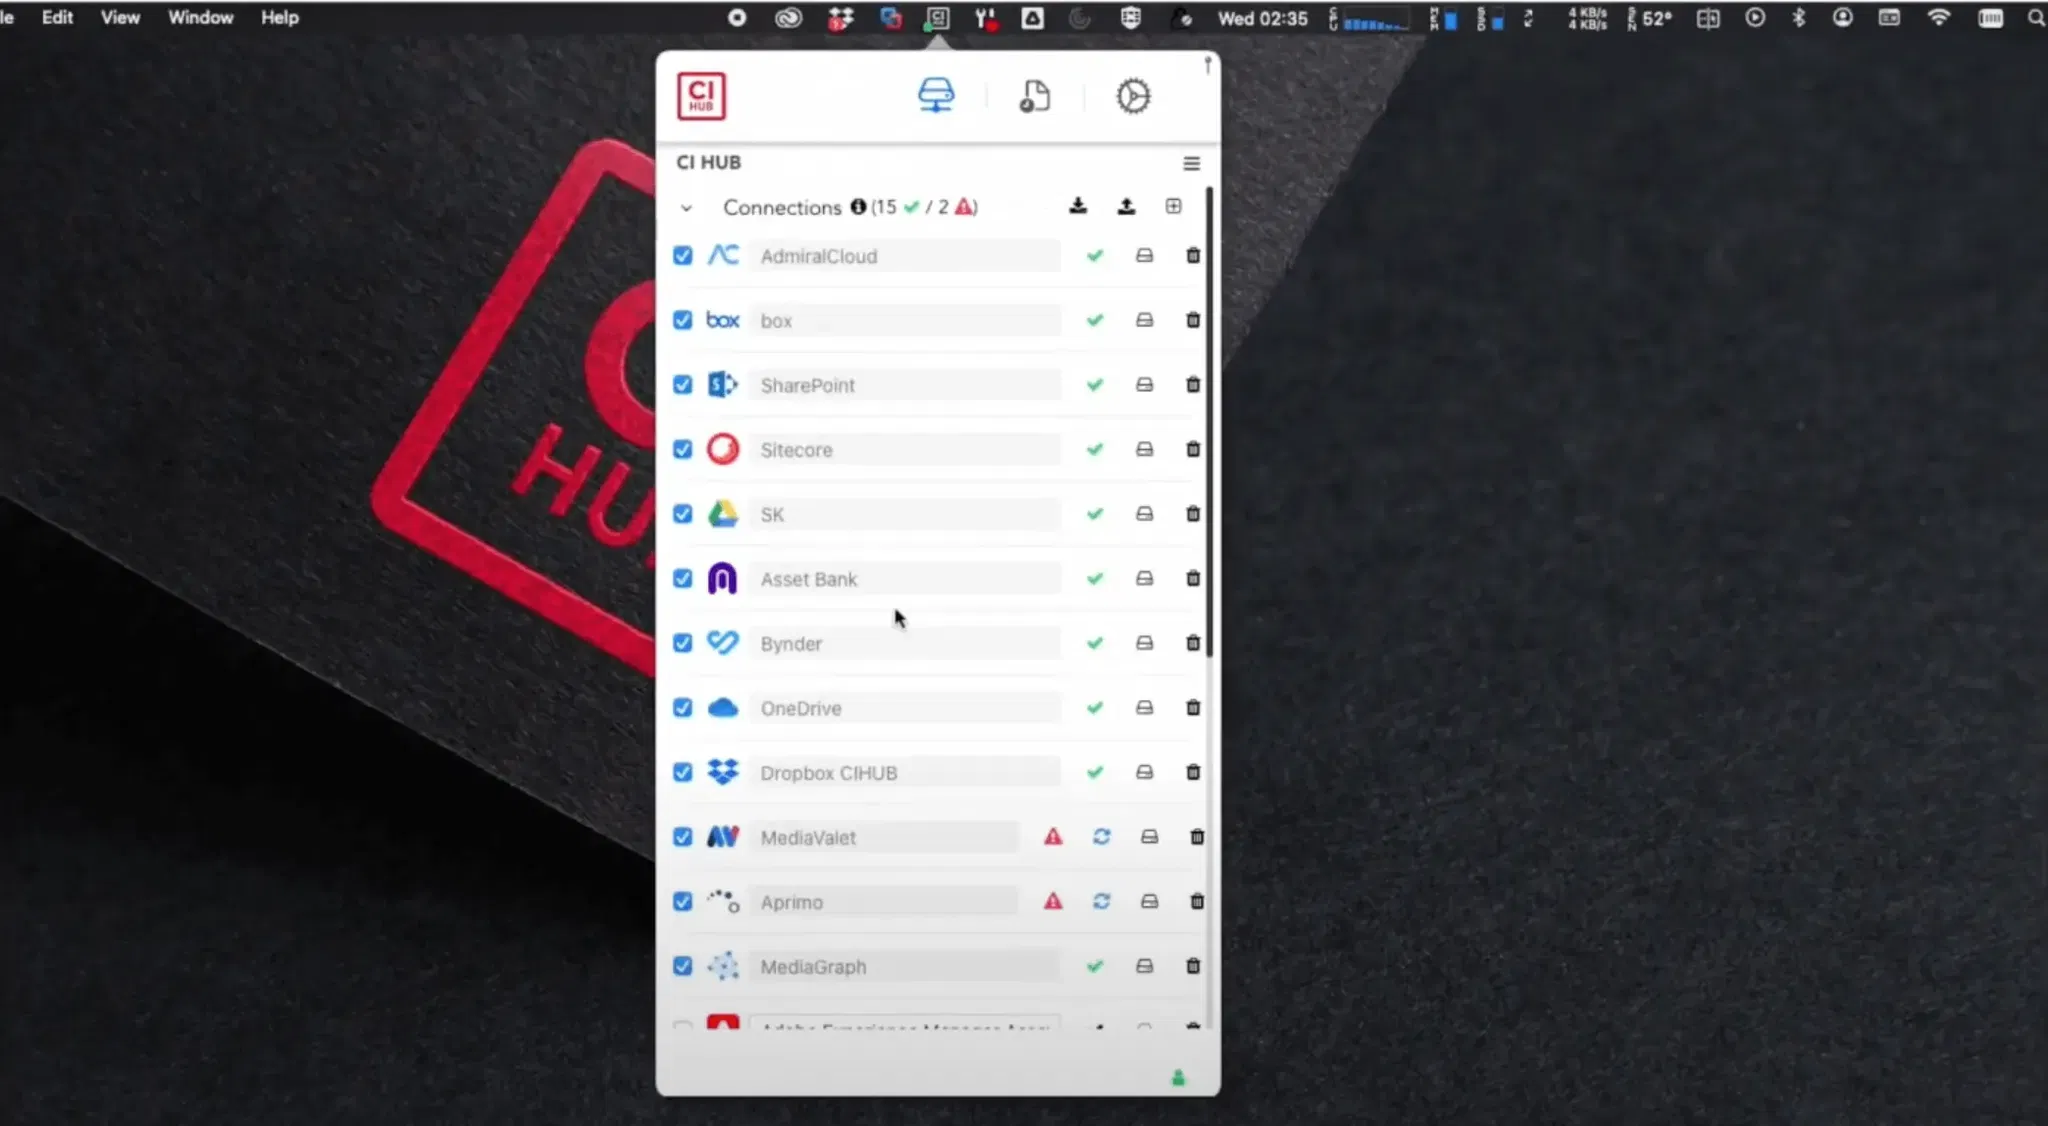Screen dimensions: 2048x1126
Task: Click the import connections download icon
Action: point(1078,206)
